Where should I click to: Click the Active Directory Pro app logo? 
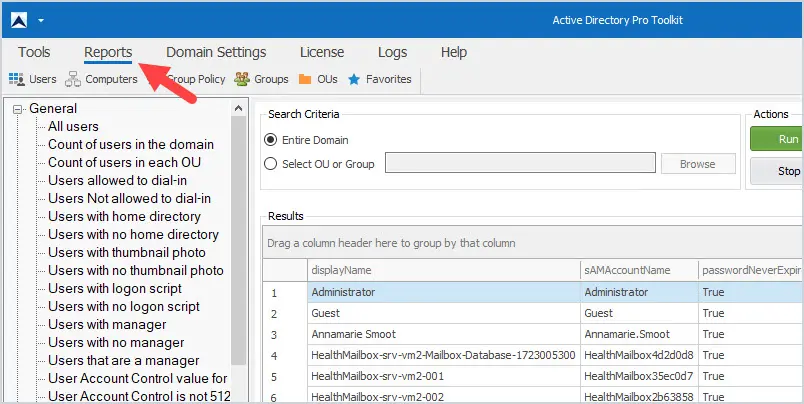coord(19,21)
